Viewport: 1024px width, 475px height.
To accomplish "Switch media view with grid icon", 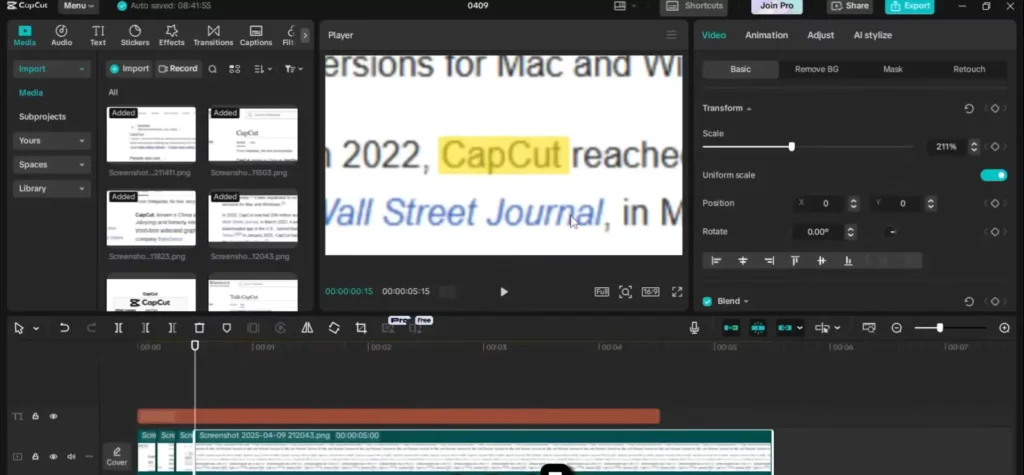I will 234,69.
